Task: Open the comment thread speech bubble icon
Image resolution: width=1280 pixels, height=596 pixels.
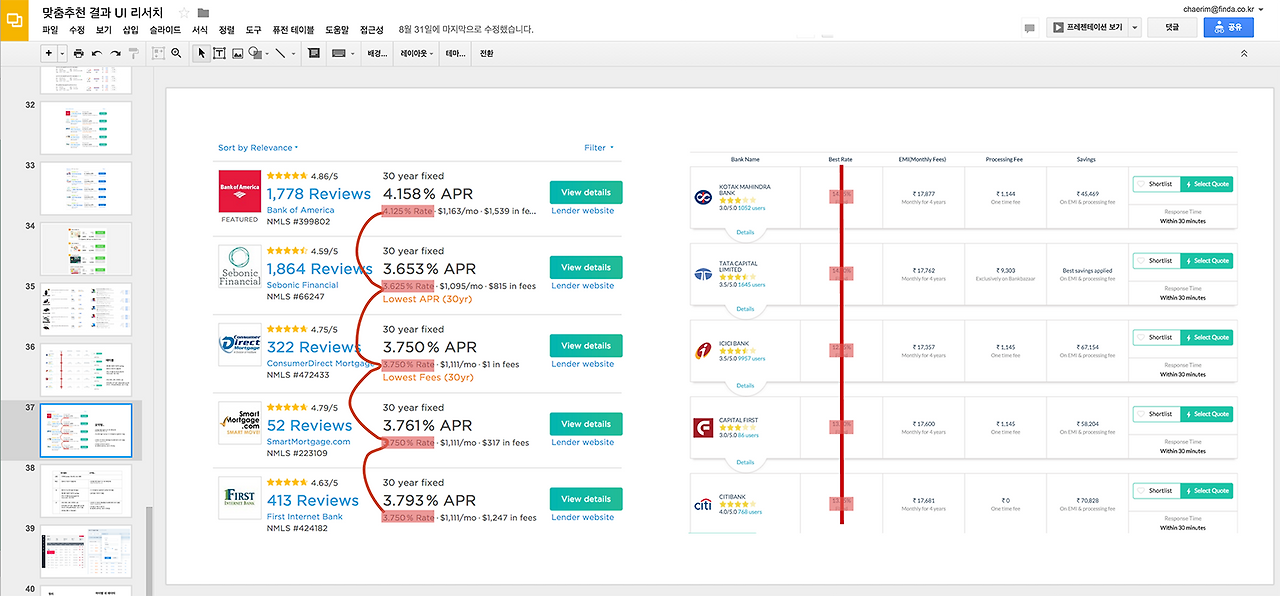Action: 1030,29
